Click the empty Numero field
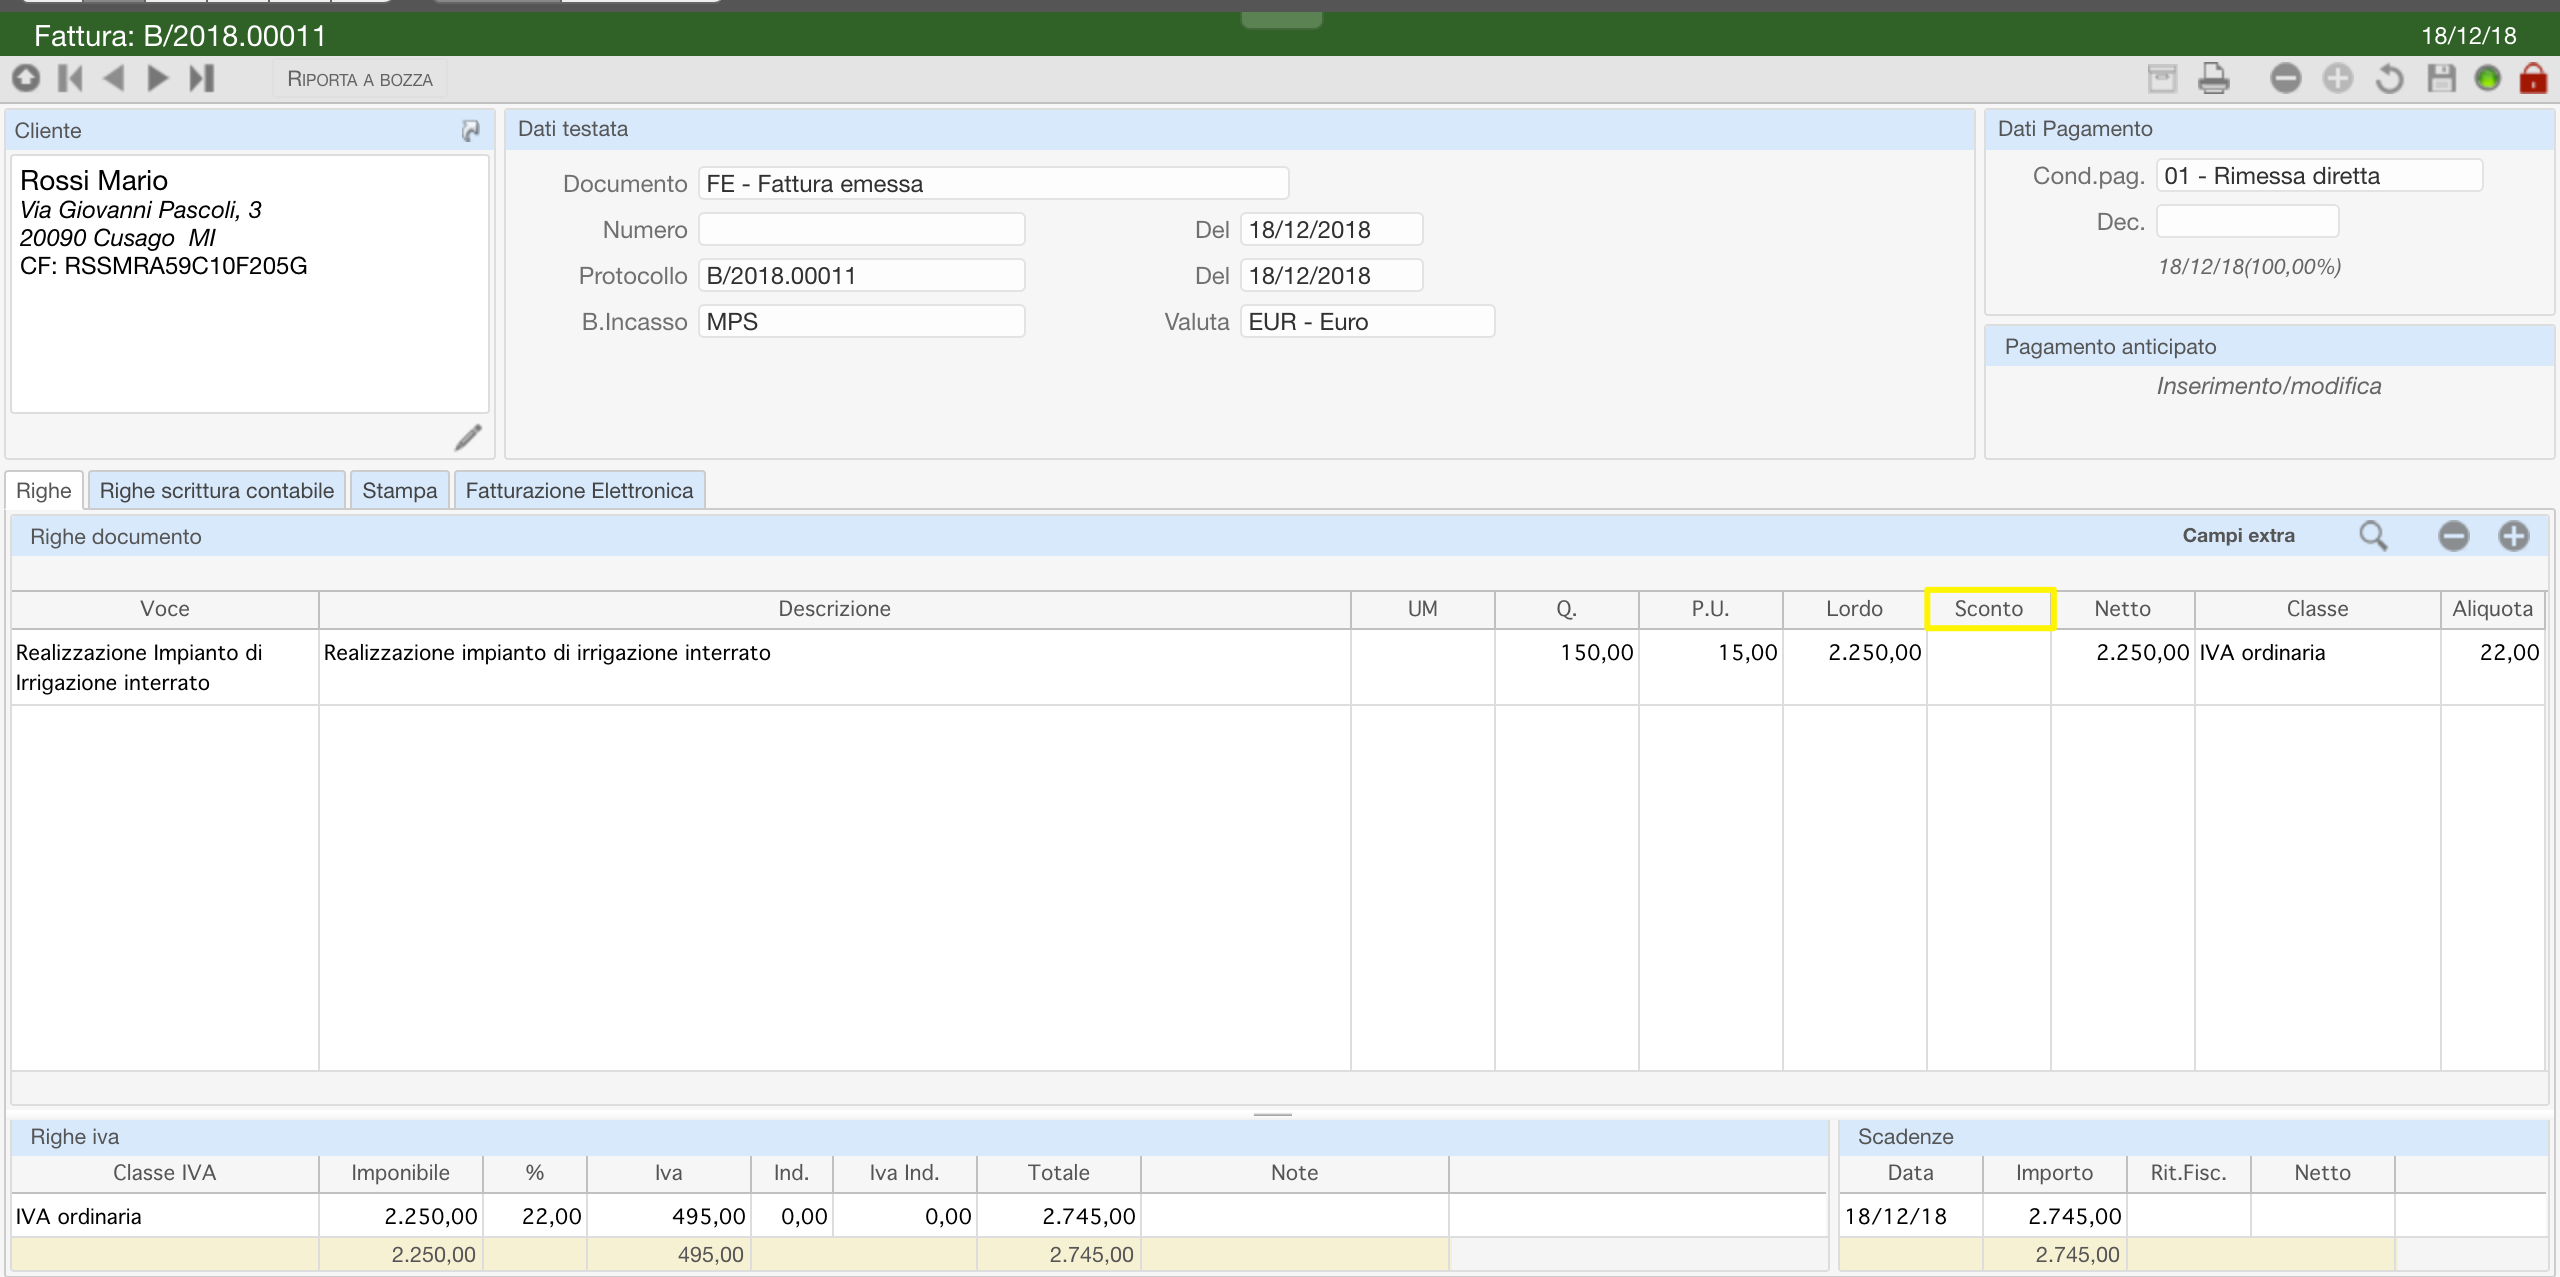Viewport: 2560px width, 1277px height. (x=861, y=229)
